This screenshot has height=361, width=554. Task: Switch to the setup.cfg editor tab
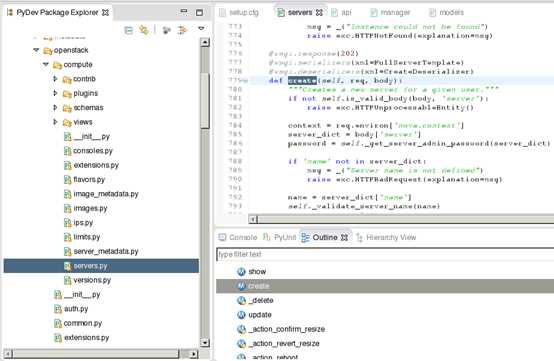(x=239, y=13)
